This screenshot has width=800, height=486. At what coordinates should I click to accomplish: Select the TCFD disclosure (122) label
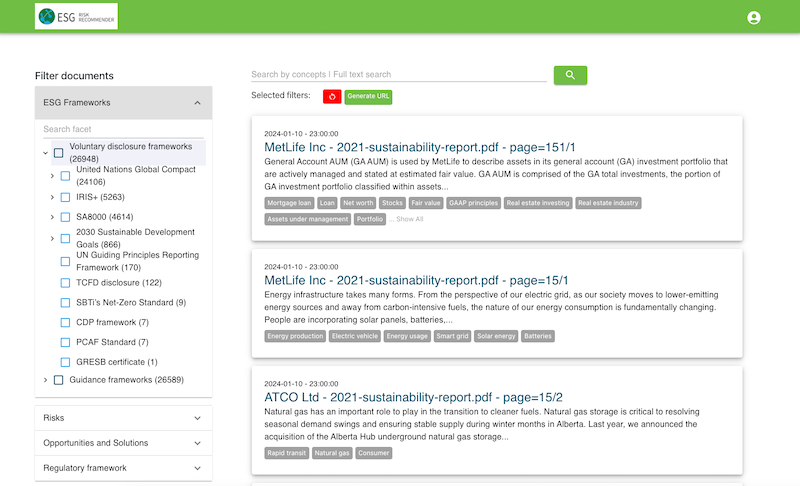119,283
